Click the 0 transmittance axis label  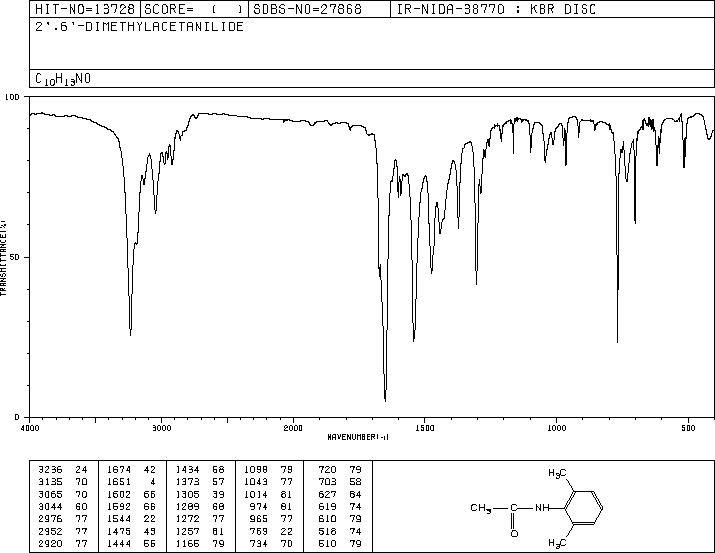17,417
